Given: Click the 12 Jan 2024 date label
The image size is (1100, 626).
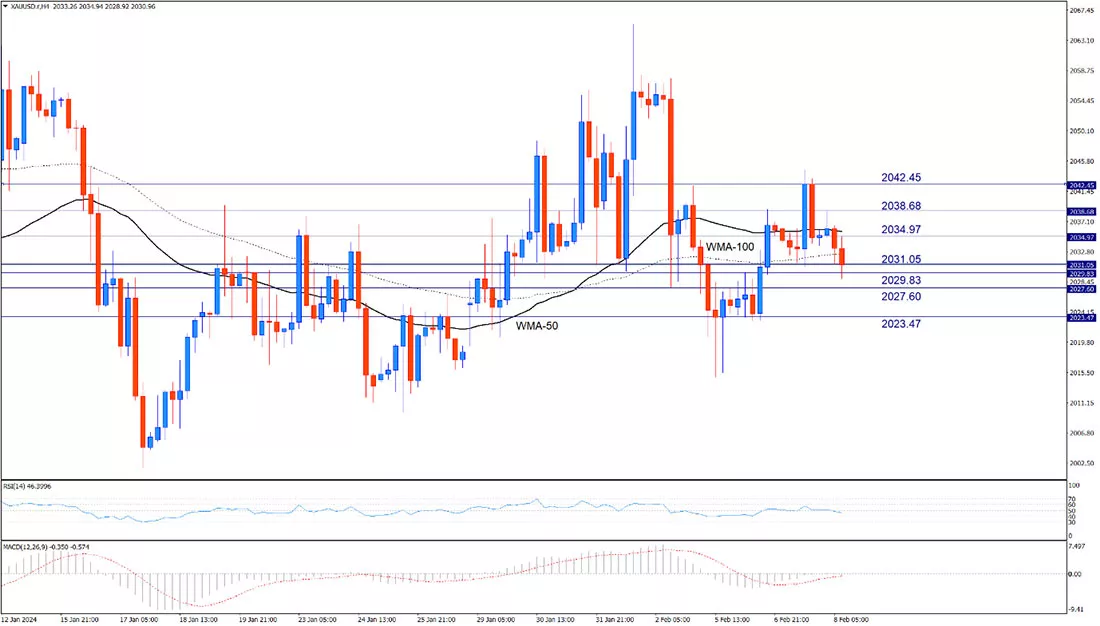Looking at the screenshot, I should (x=20, y=620).
